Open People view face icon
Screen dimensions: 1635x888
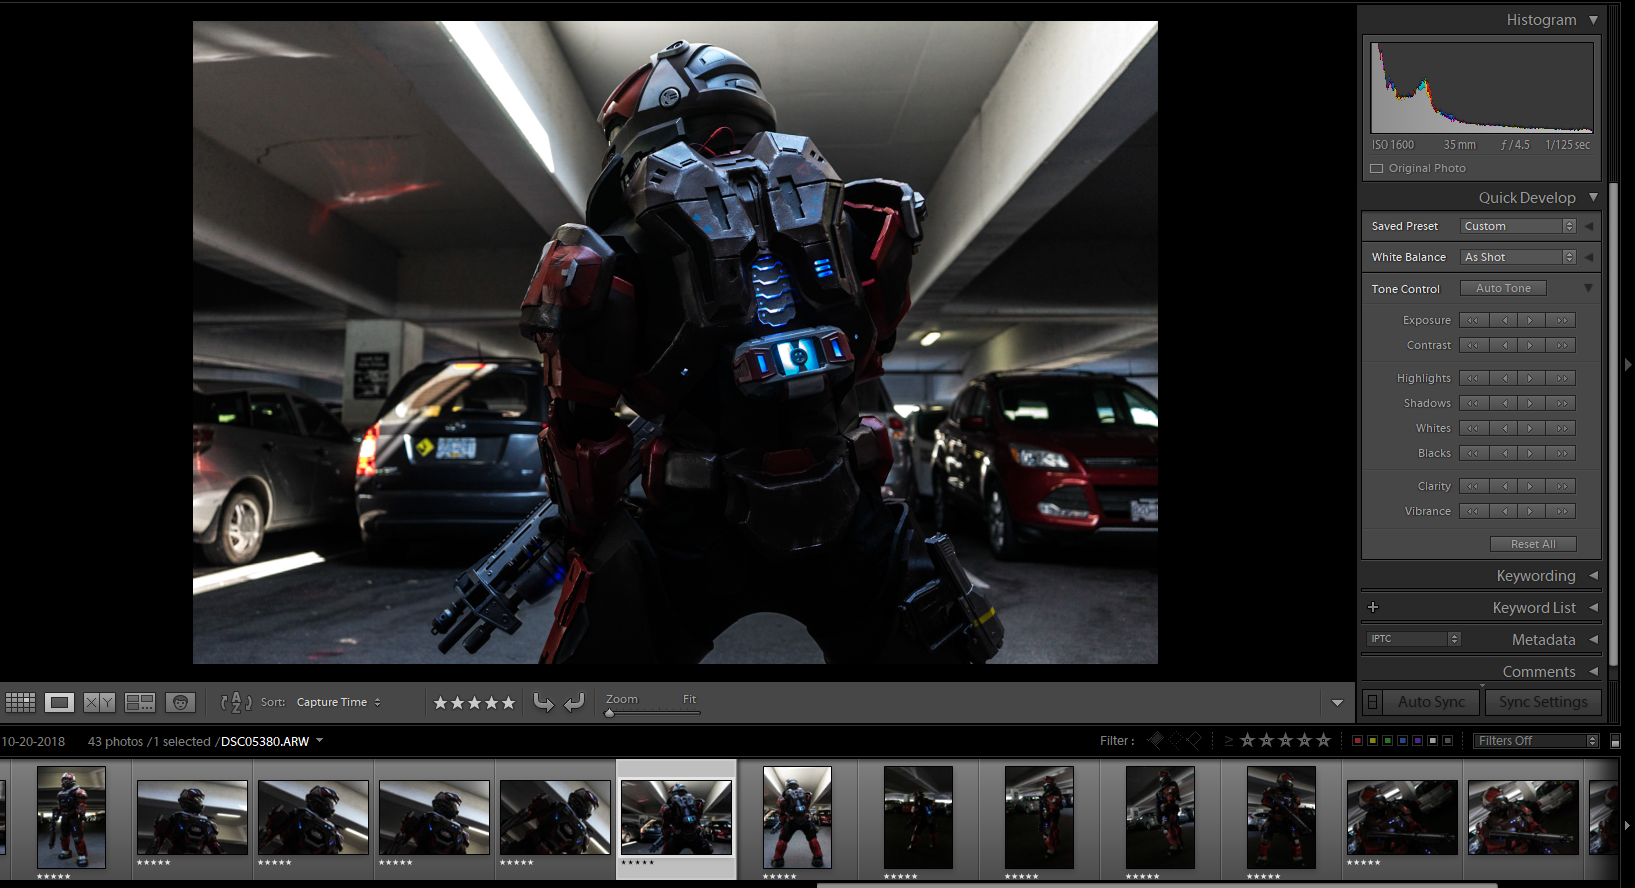pos(180,702)
